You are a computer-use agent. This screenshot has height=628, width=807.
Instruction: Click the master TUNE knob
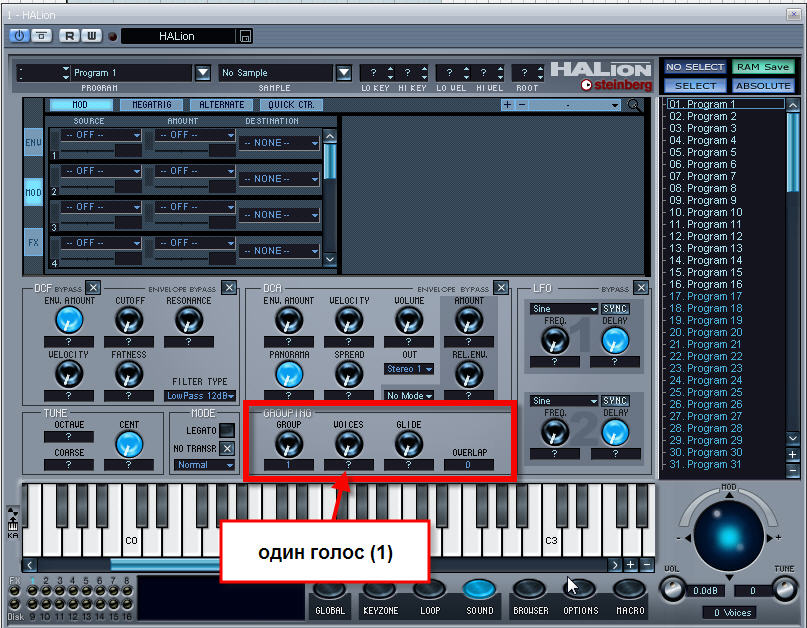click(x=785, y=589)
